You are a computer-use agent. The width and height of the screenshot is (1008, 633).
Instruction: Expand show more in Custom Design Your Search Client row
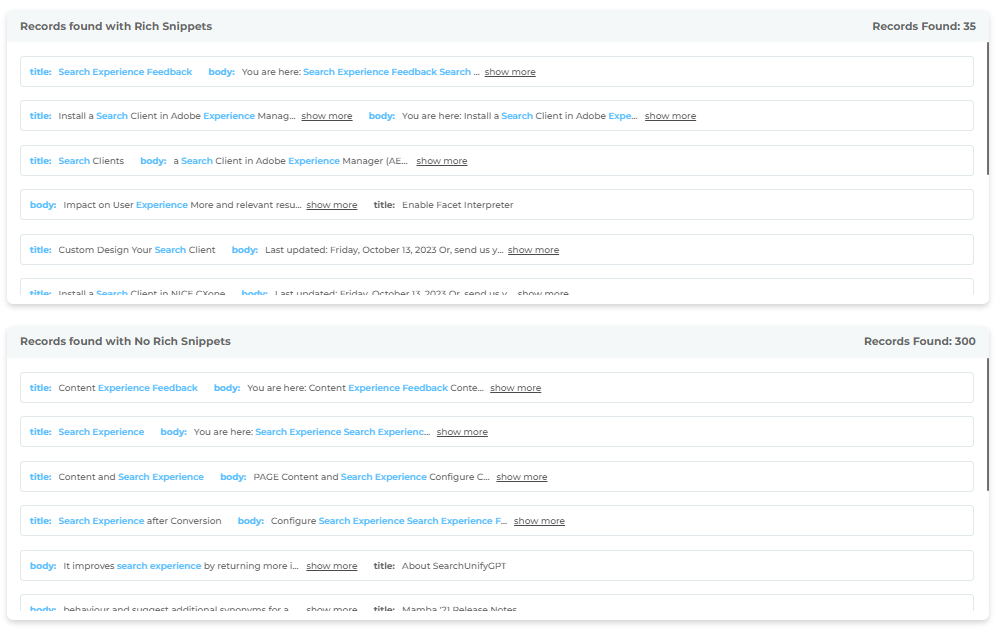(x=533, y=250)
